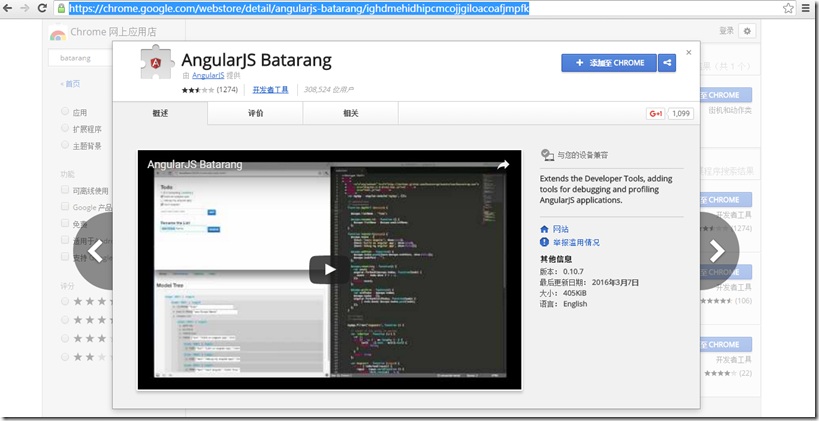Click the 登录 sign-in link
The height and width of the screenshot is (421, 819).
[727, 31]
